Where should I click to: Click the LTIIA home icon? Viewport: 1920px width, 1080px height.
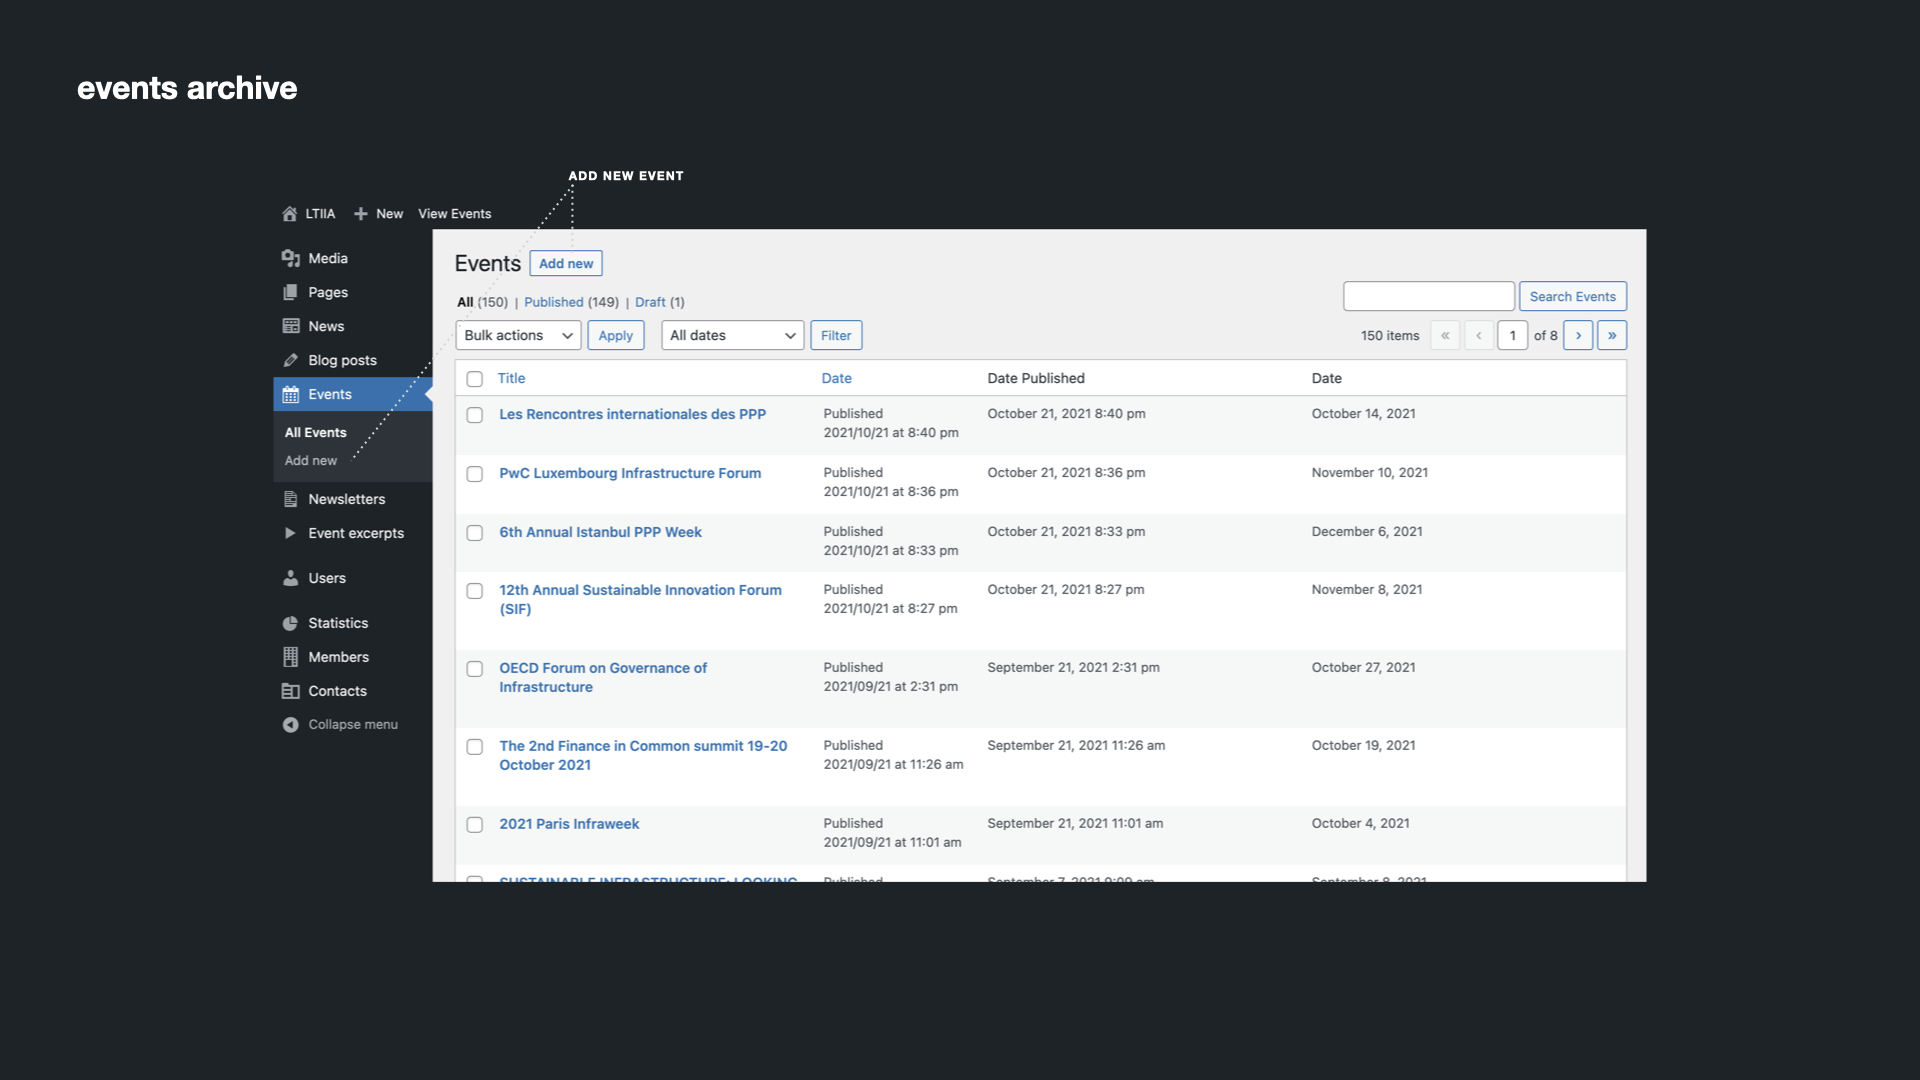tap(290, 214)
